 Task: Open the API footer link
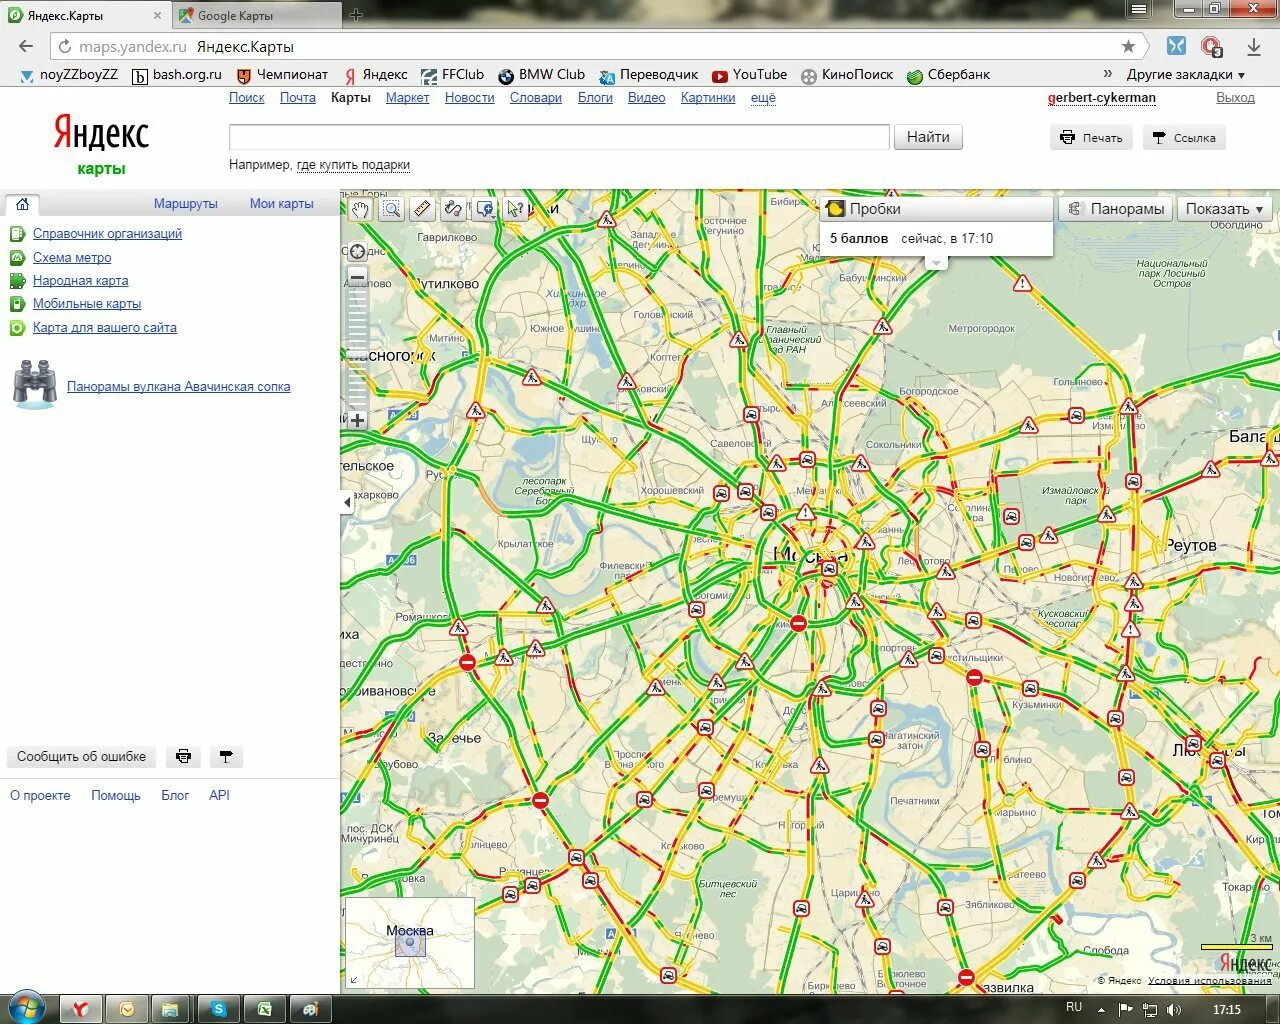[x=219, y=796]
